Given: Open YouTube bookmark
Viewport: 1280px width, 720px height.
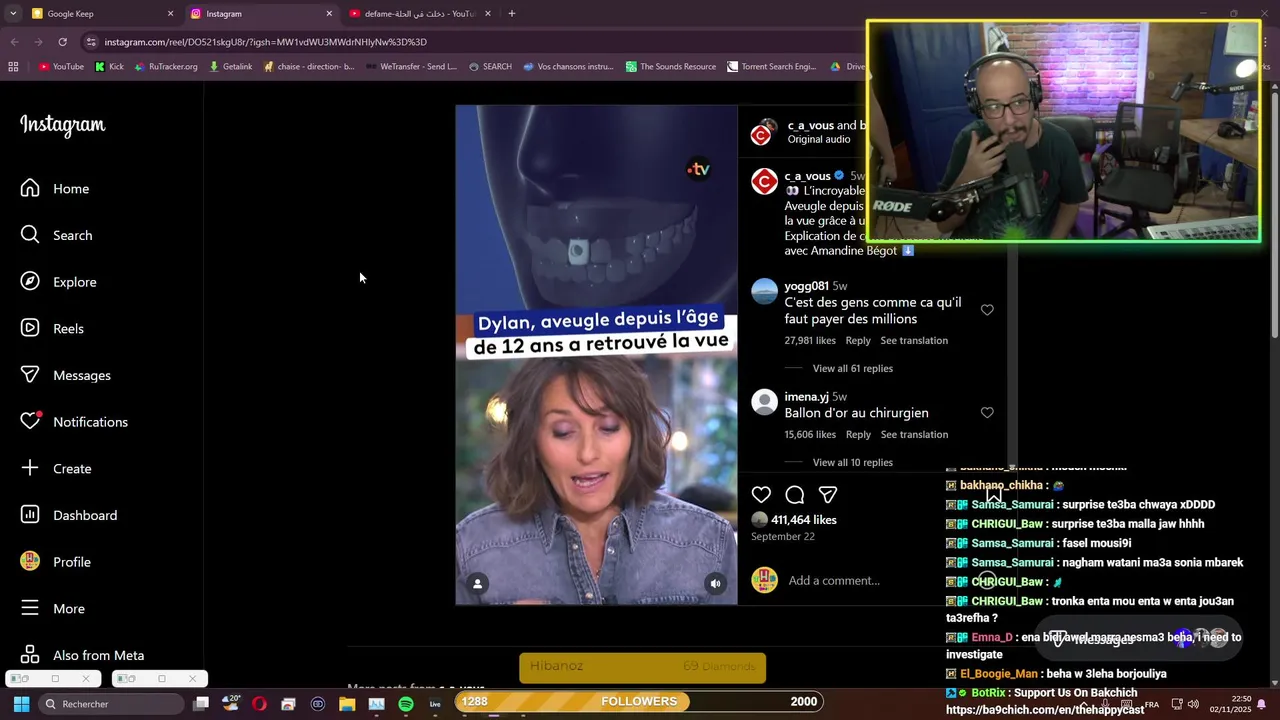Looking at the screenshot, I should pos(61,67).
